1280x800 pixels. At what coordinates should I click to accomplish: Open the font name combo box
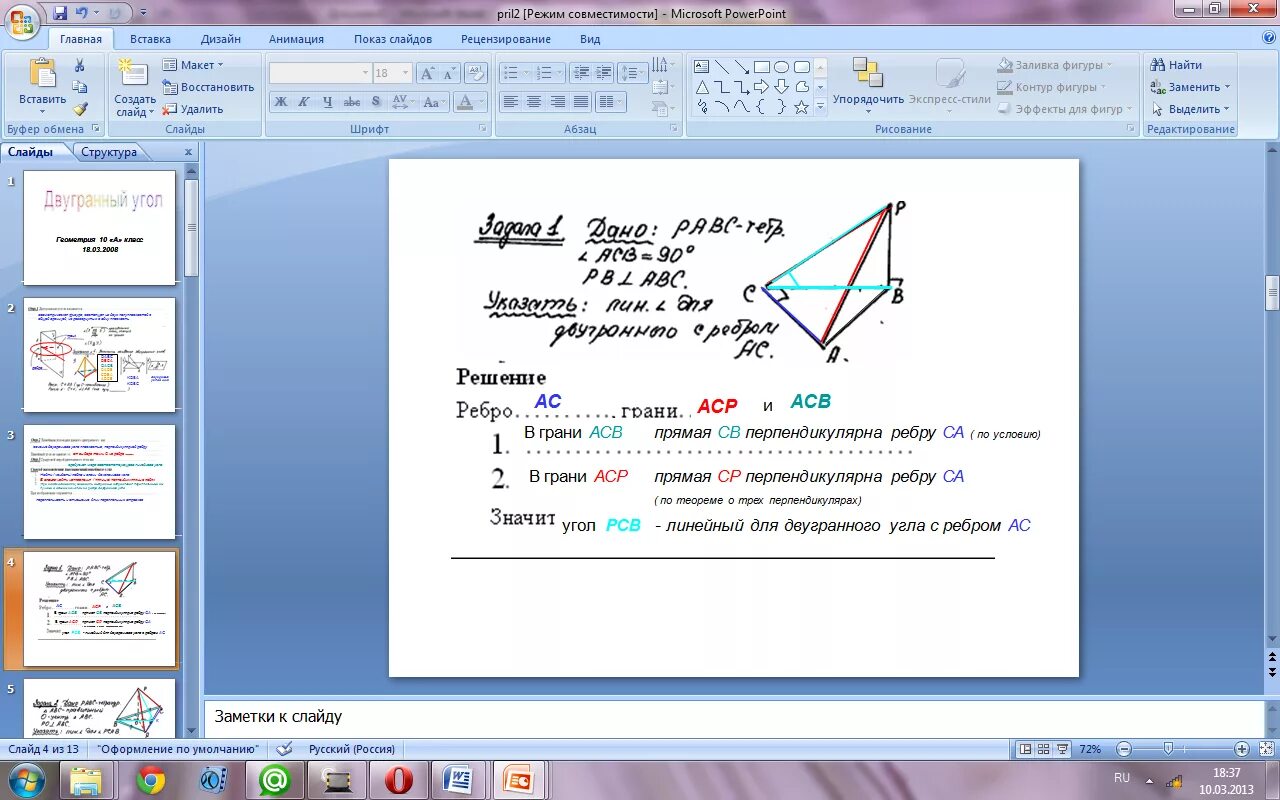320,73
